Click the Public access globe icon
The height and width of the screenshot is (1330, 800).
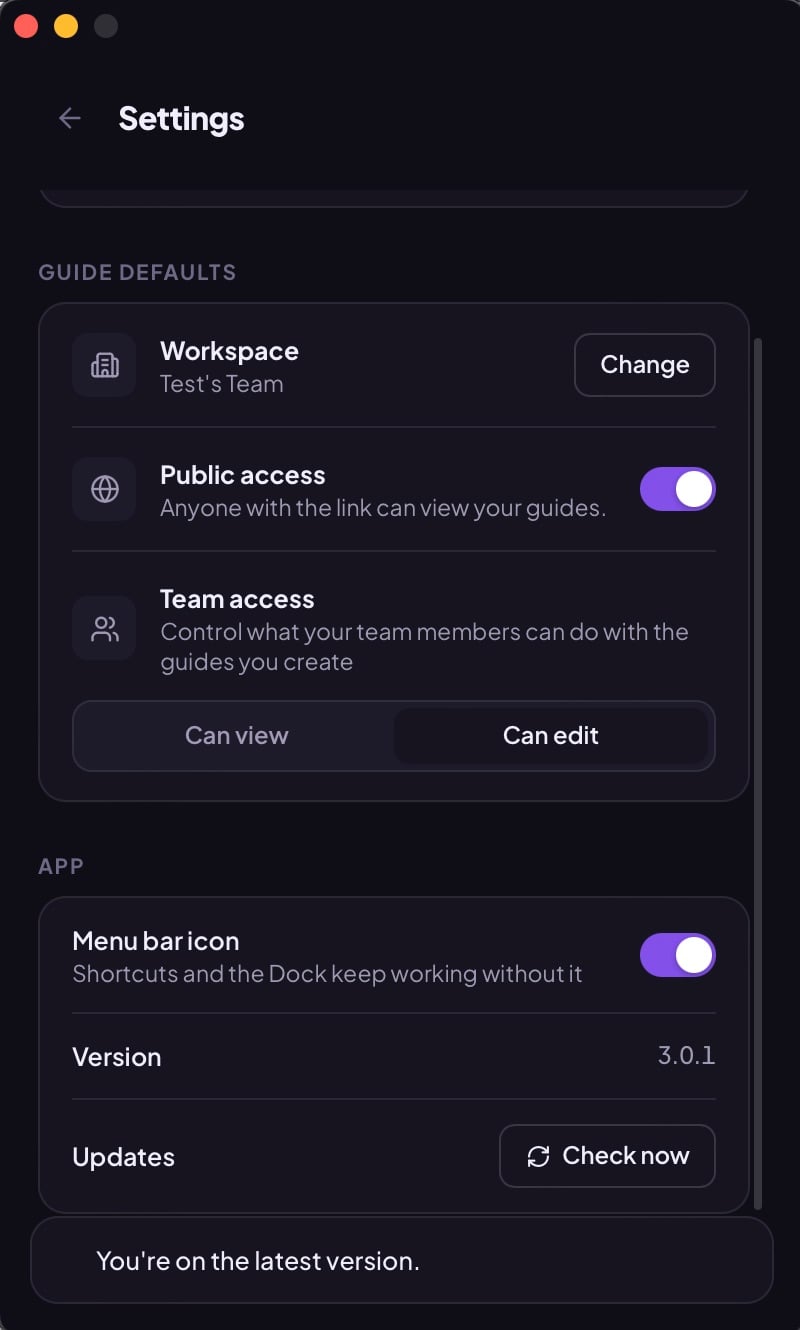coord(104,489)
